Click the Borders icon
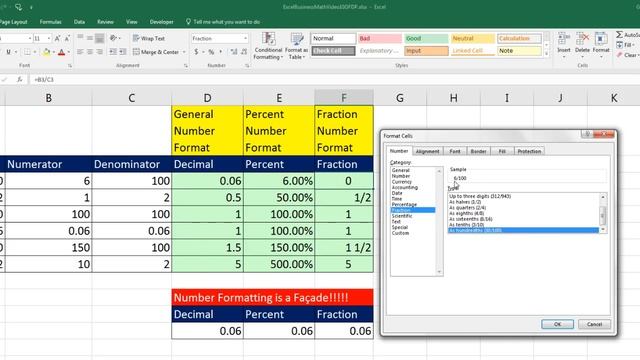The image size is (640, 360). [x=27, y=52]
